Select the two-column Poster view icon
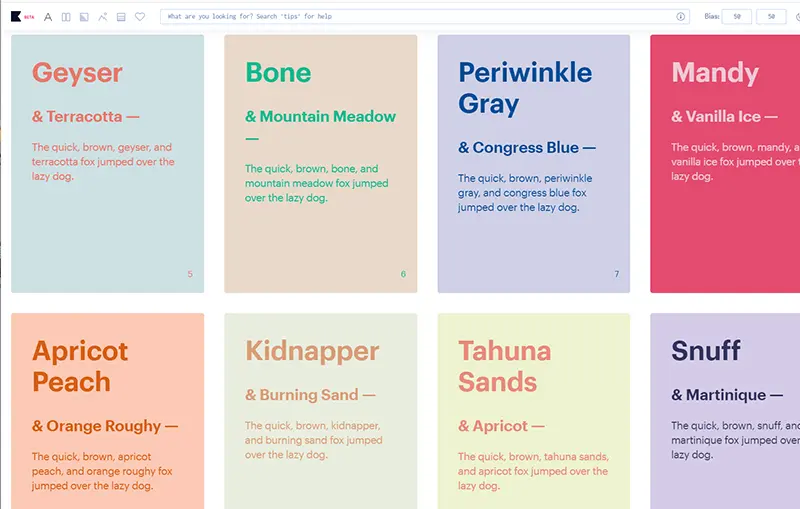 [x=66, y=17]
